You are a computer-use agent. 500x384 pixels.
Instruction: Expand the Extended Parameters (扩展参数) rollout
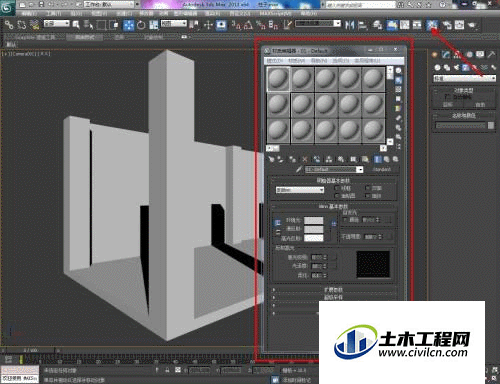click(333, 290)
